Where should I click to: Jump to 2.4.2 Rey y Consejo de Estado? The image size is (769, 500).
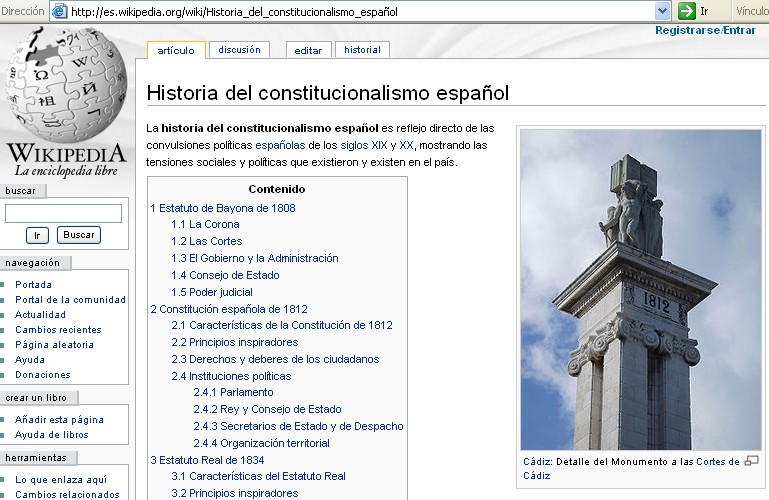click(x=267, y=409)
